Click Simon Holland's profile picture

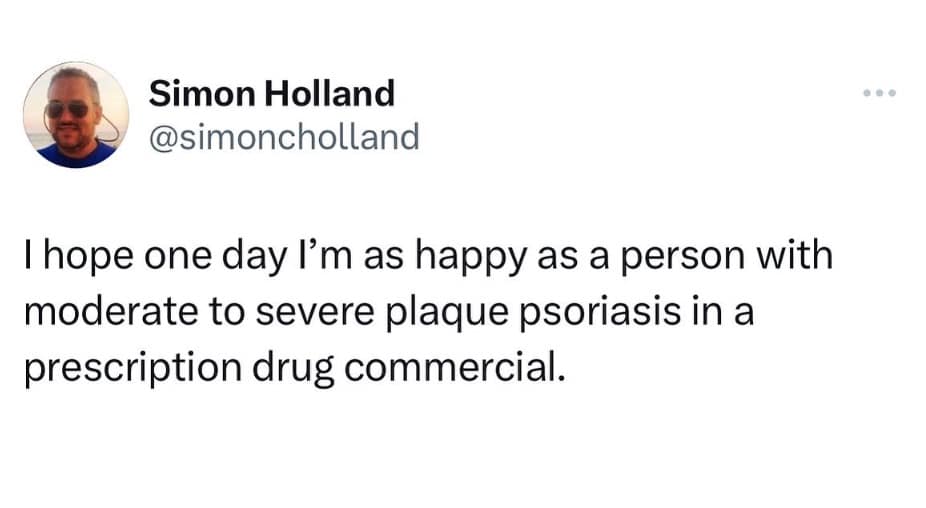tap(76, 115)
